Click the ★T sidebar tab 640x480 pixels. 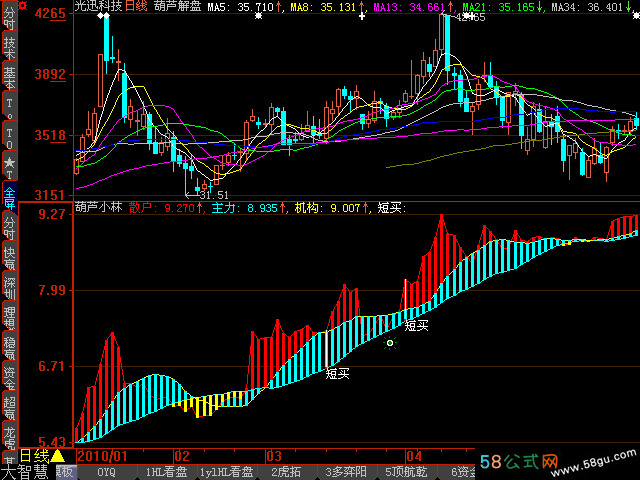(9, 163)
